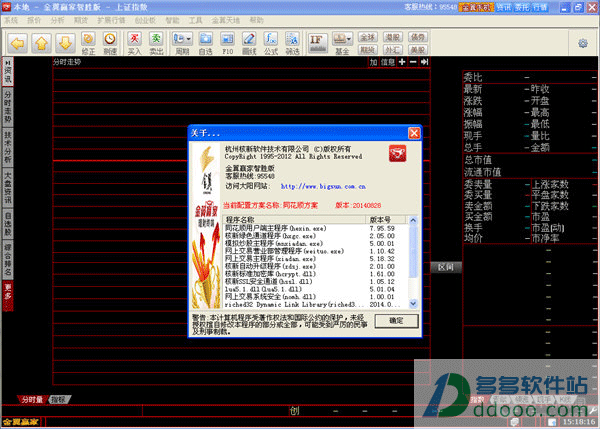Click the 程序名称 column header
This screenshot has height=429, width=600.
click(x=294, y=220)
